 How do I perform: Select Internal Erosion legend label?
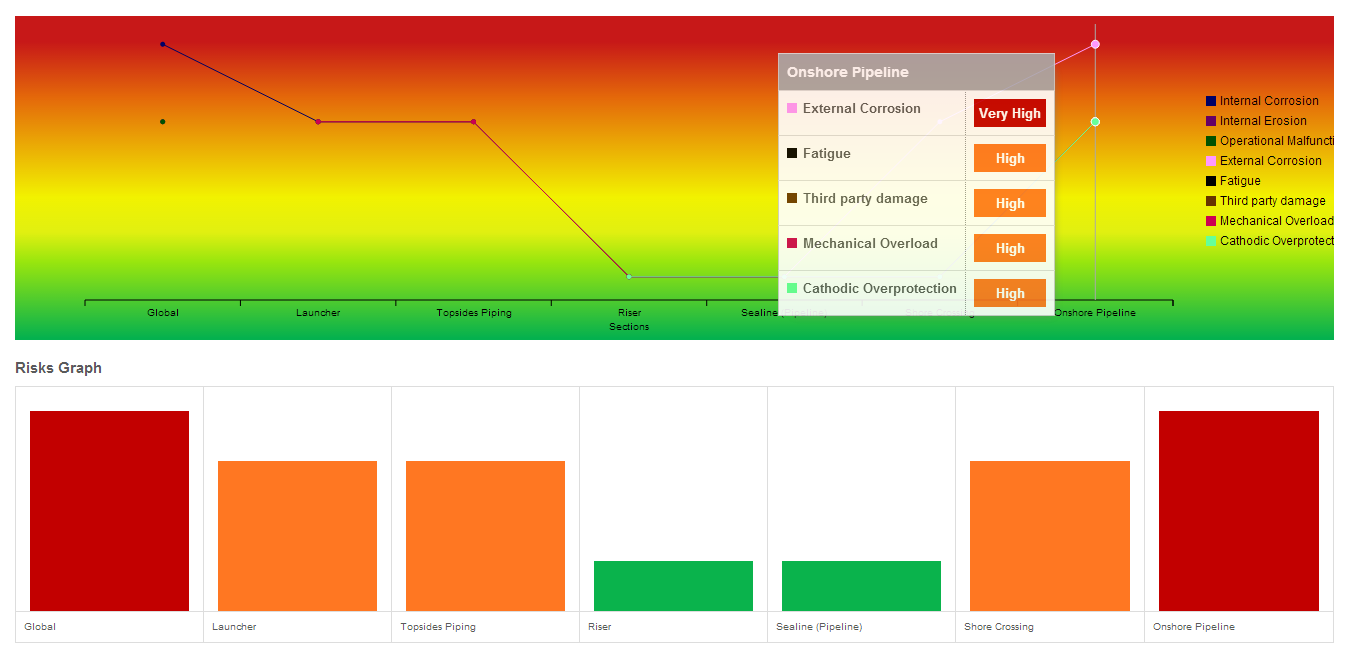(1263, 121)
